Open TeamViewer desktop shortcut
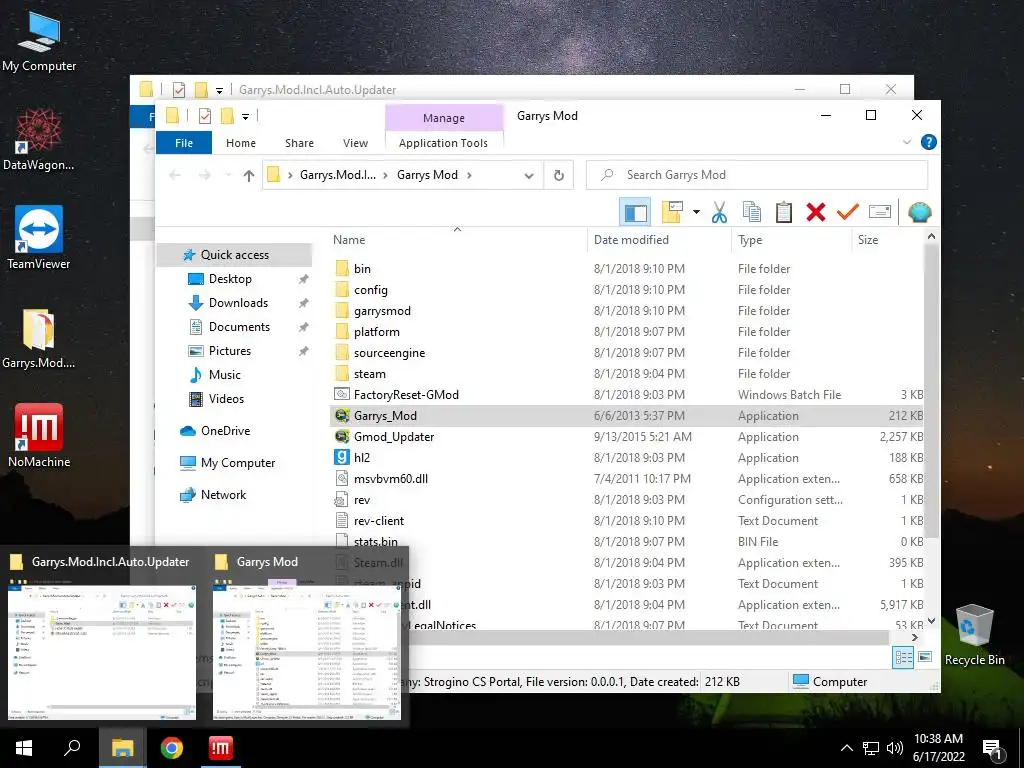Screen dimensions: 1024x768 click(x=38, y=238)
